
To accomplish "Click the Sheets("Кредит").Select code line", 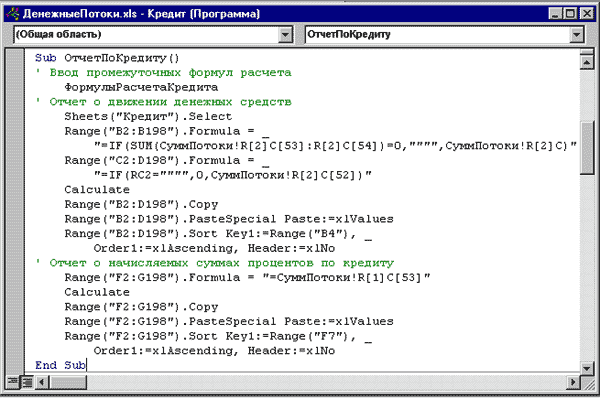I will (148, 116).
